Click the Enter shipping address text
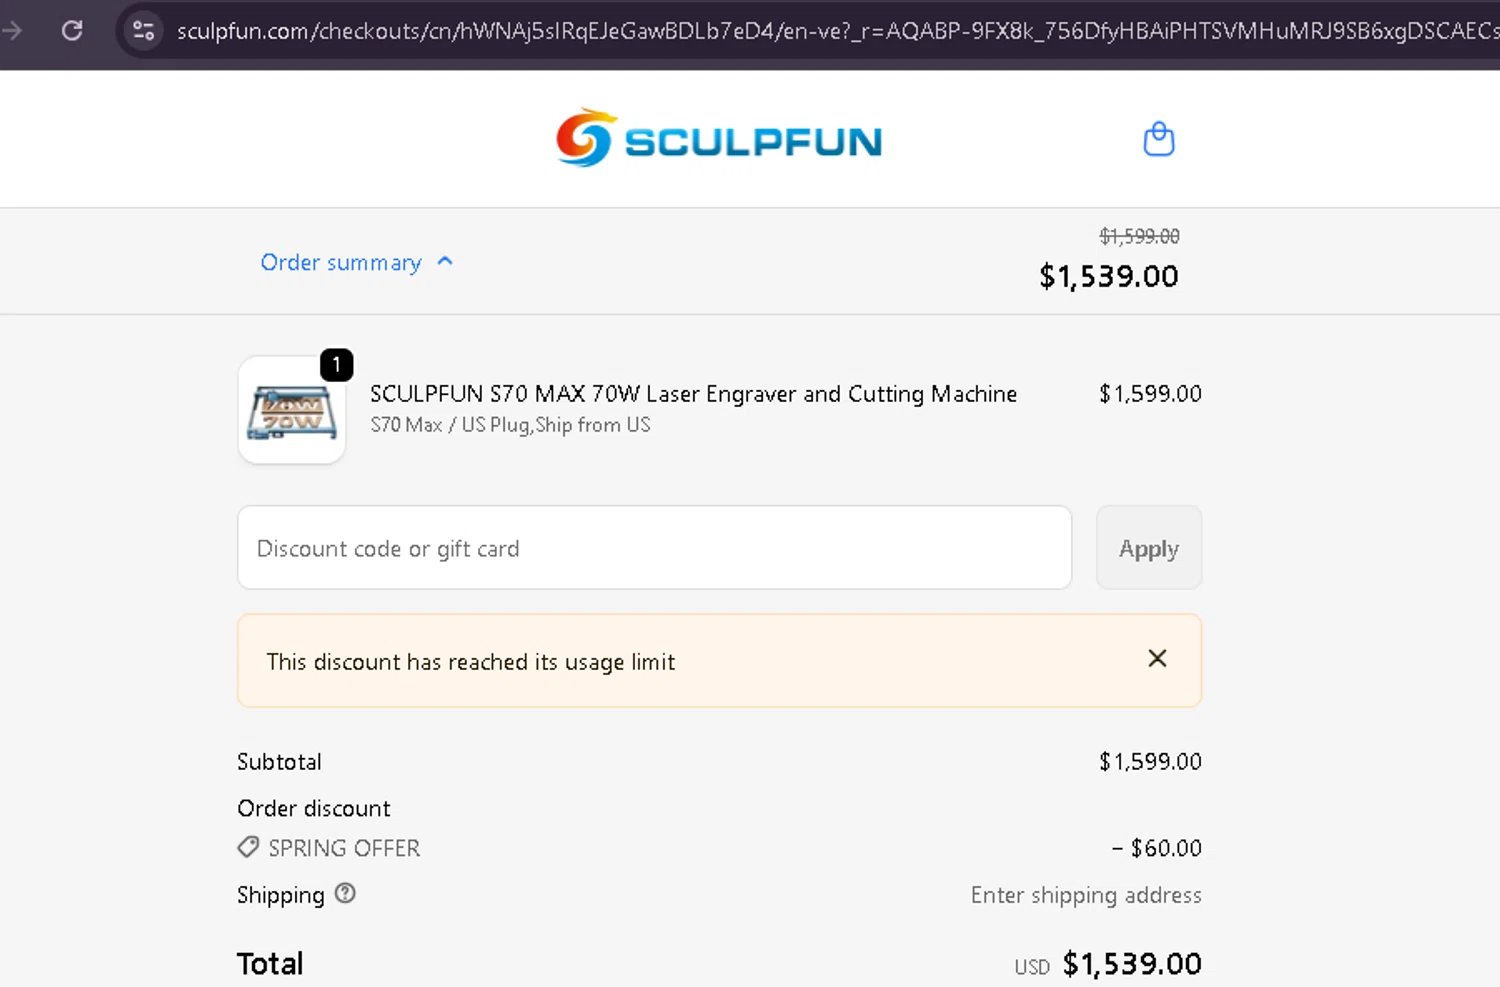1500x987 pixels. tap(1086, 895)
